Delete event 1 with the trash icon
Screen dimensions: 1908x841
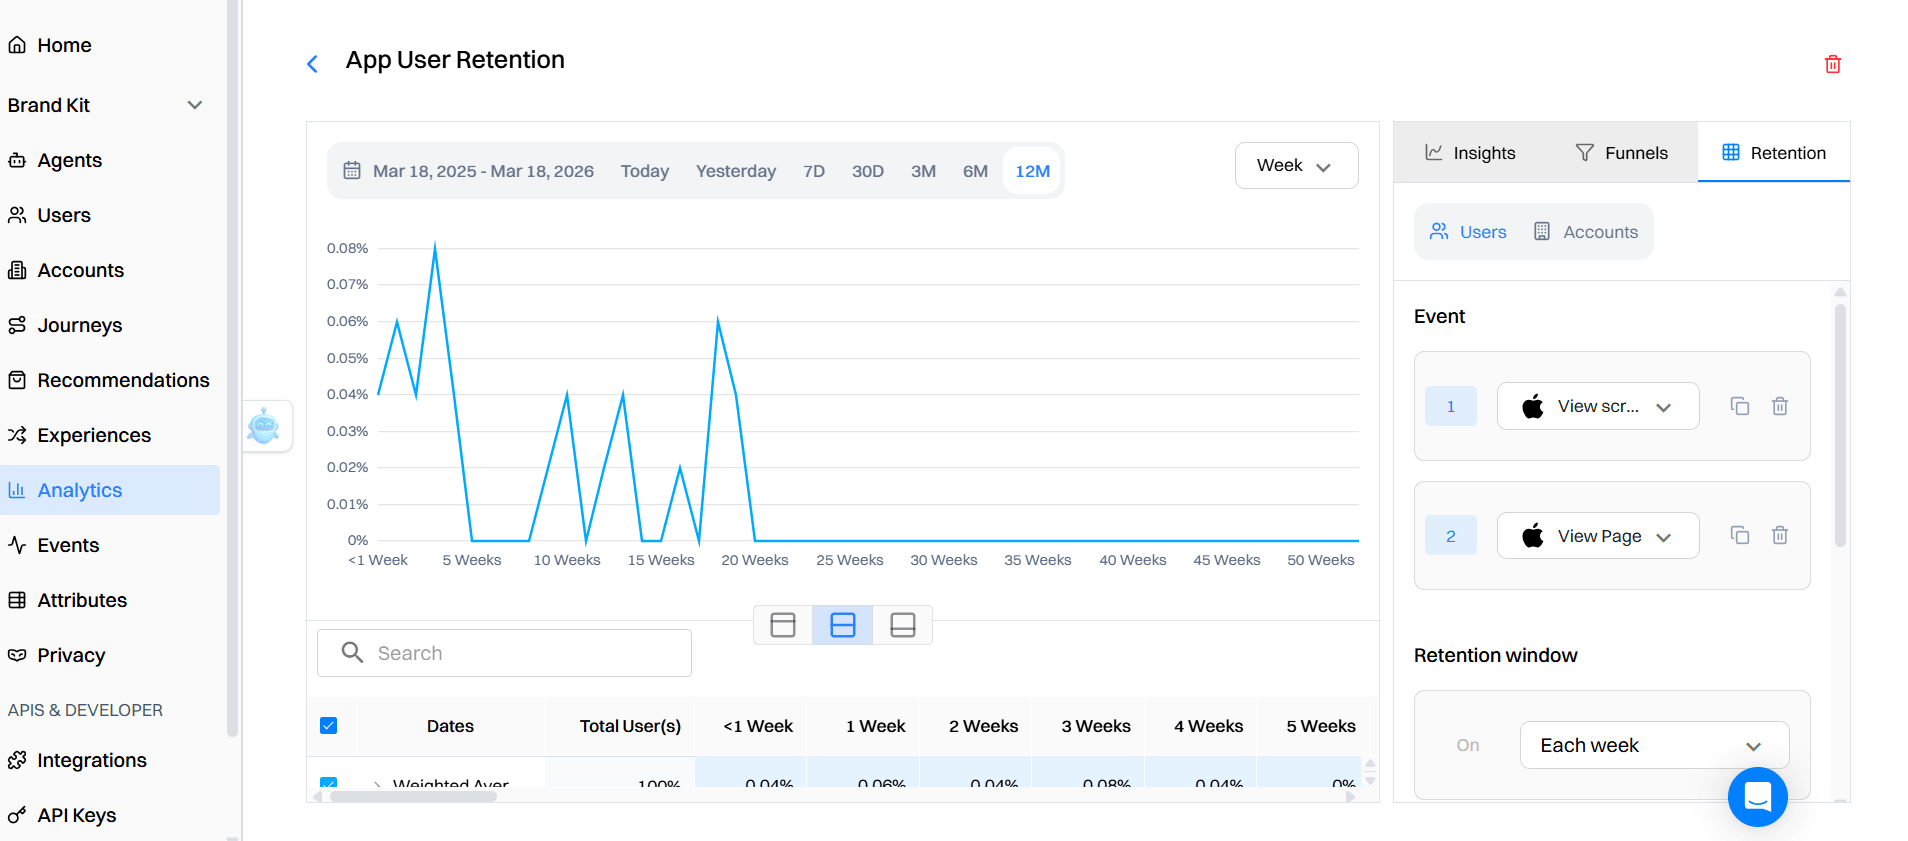[1780, 406]
